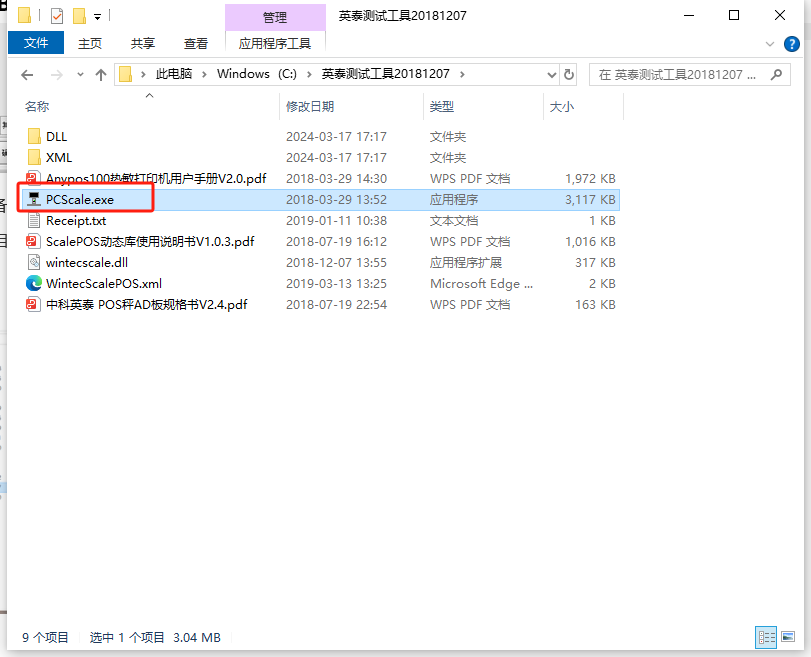
Task: Click the type 应用程序扩展 cell
Action: (x=465, y=263)
